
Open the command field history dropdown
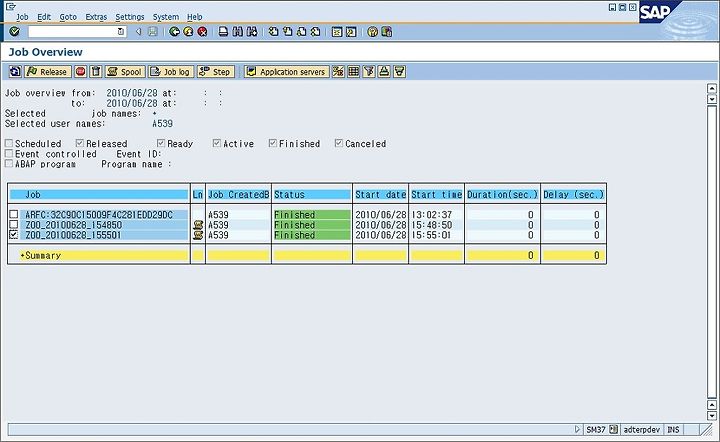click(x=121, y=32)
